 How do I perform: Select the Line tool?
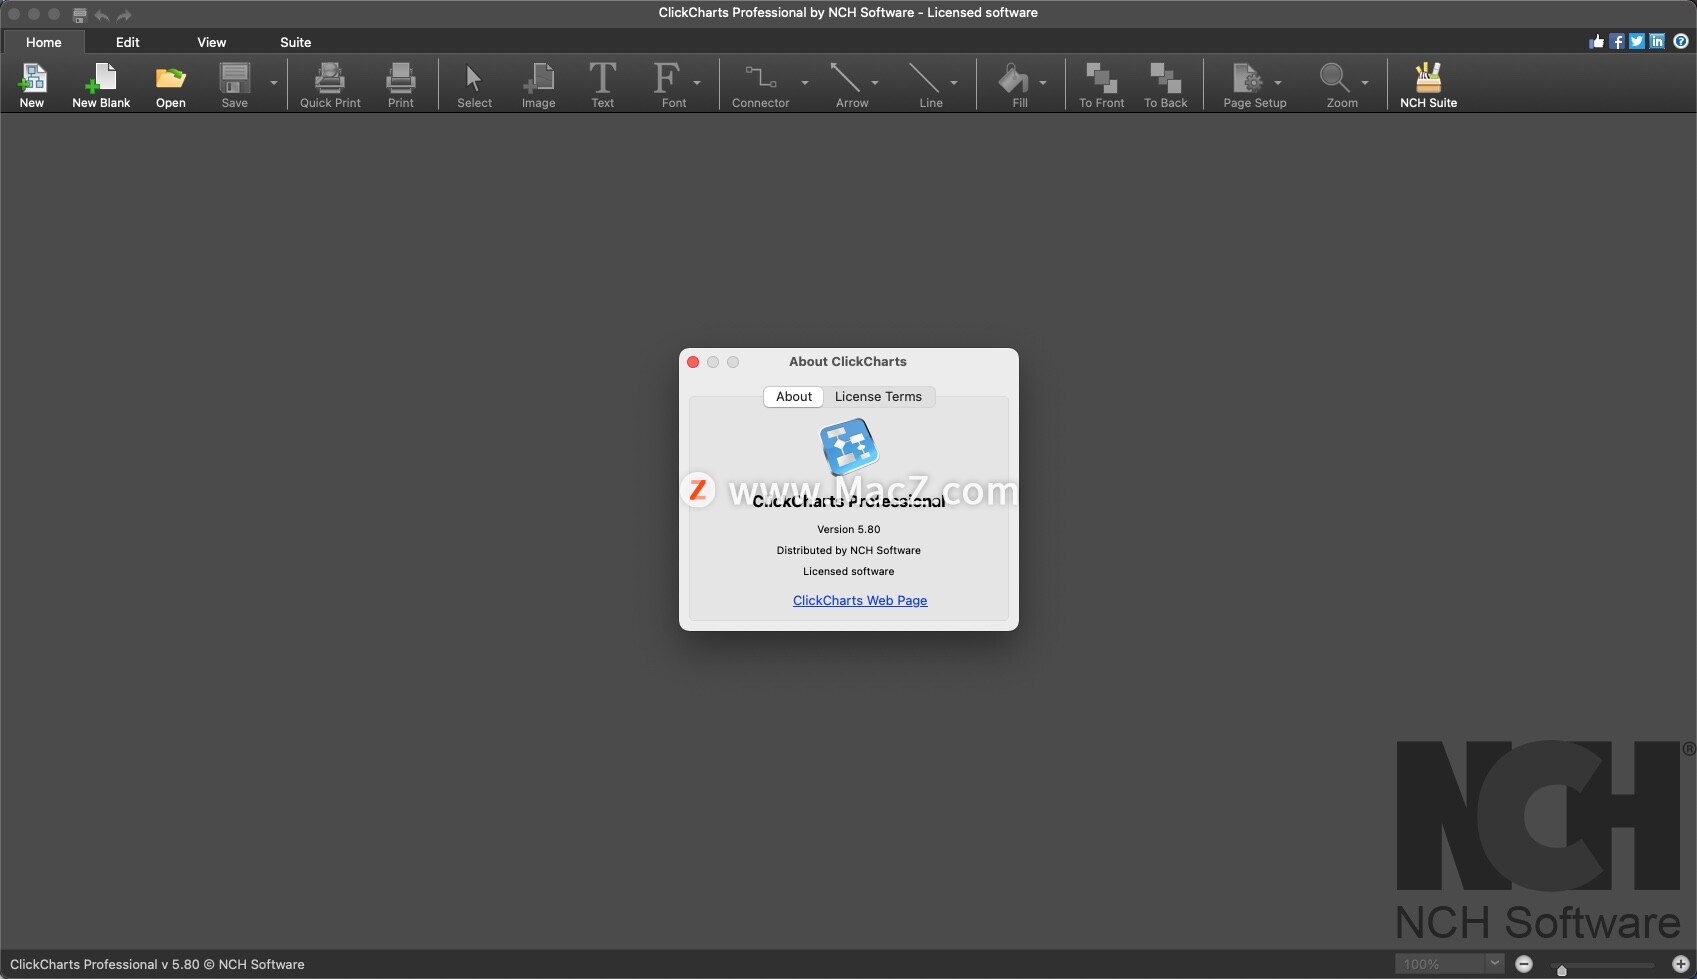(924, 78)
